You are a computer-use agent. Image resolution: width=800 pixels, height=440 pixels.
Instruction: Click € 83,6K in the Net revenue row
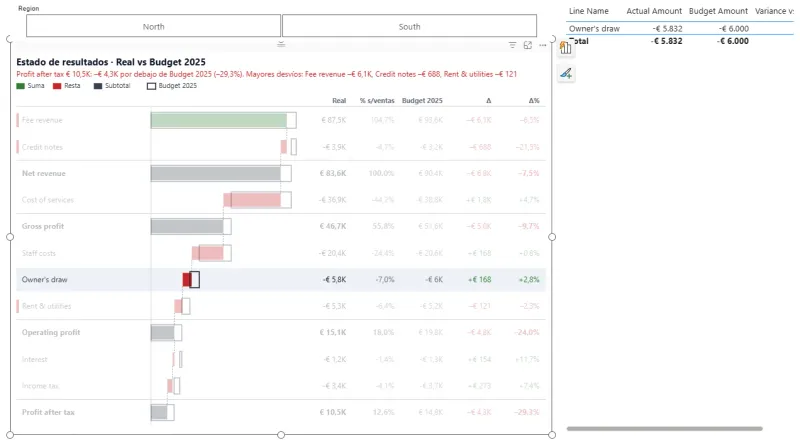(333, 173)
